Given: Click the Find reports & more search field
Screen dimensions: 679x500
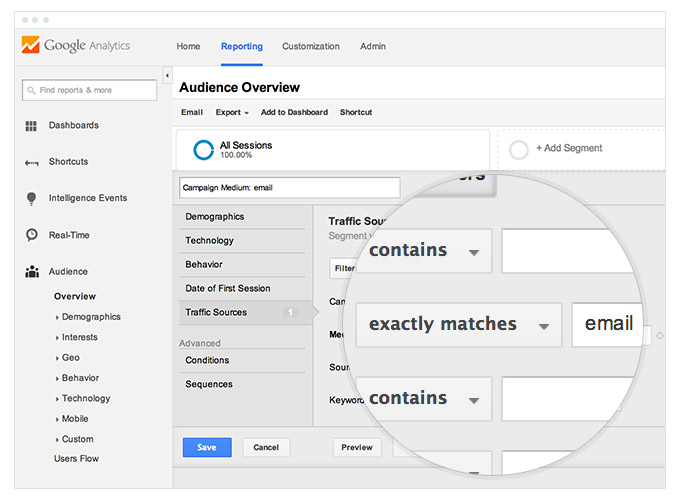Looking at the screenshot, I should click(90, 90).
